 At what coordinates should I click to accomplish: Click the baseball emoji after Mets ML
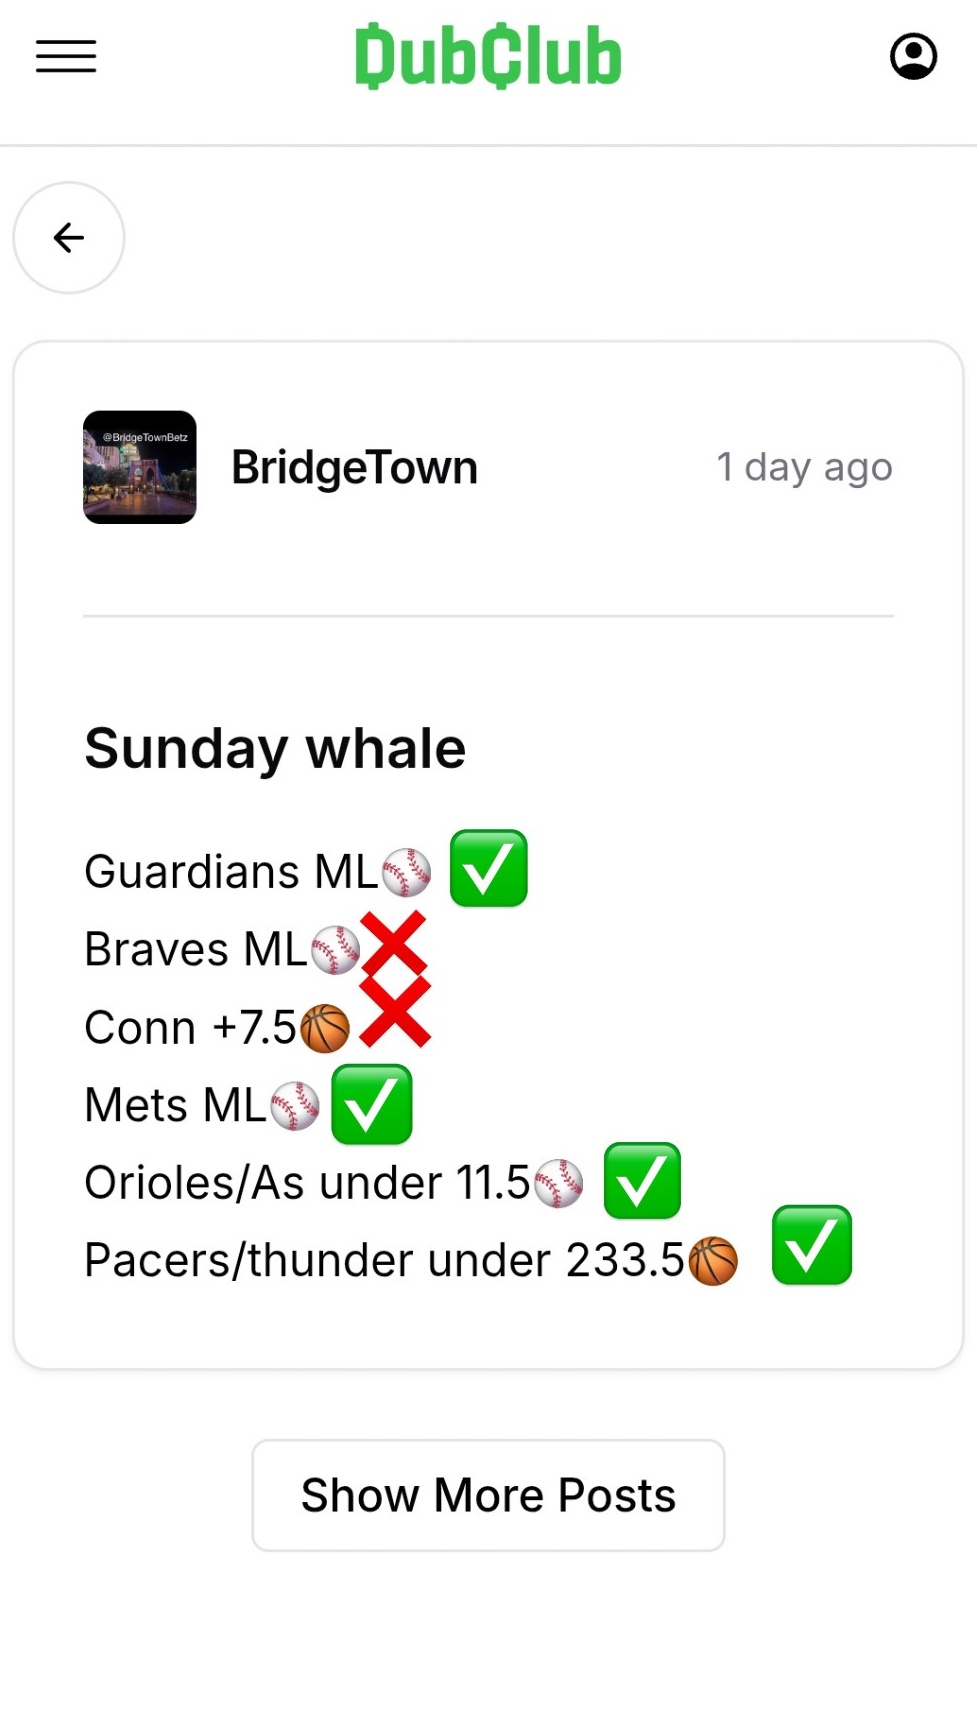coord(295,1106)
